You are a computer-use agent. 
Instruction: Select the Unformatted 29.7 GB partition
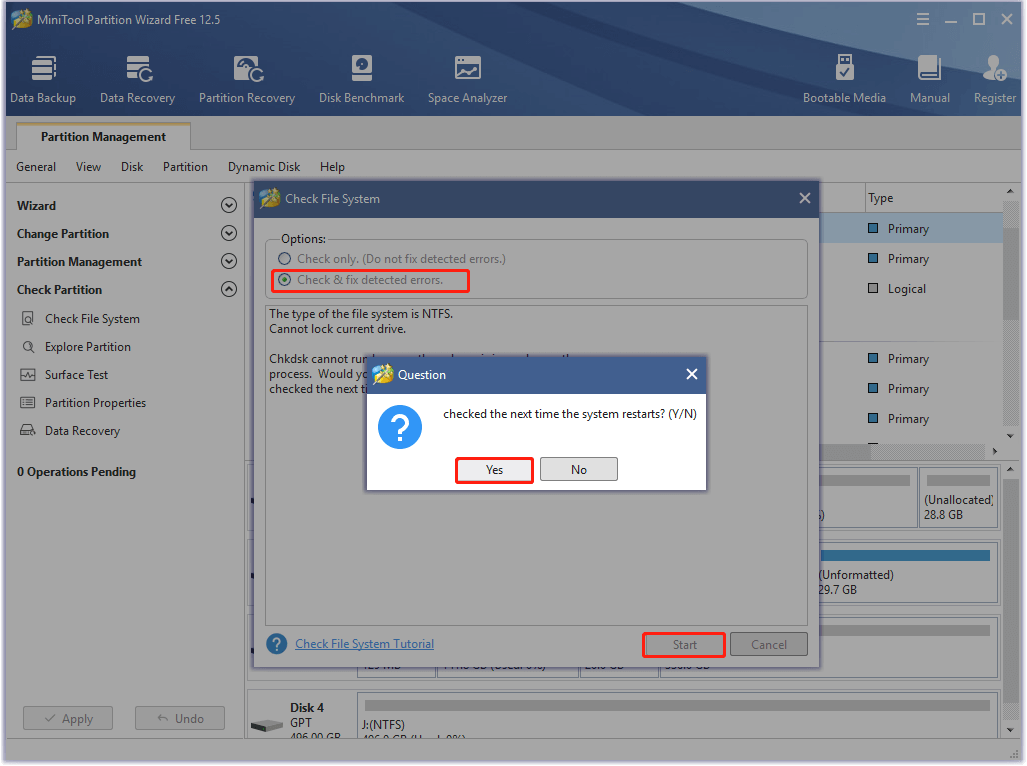coord(908,573)
